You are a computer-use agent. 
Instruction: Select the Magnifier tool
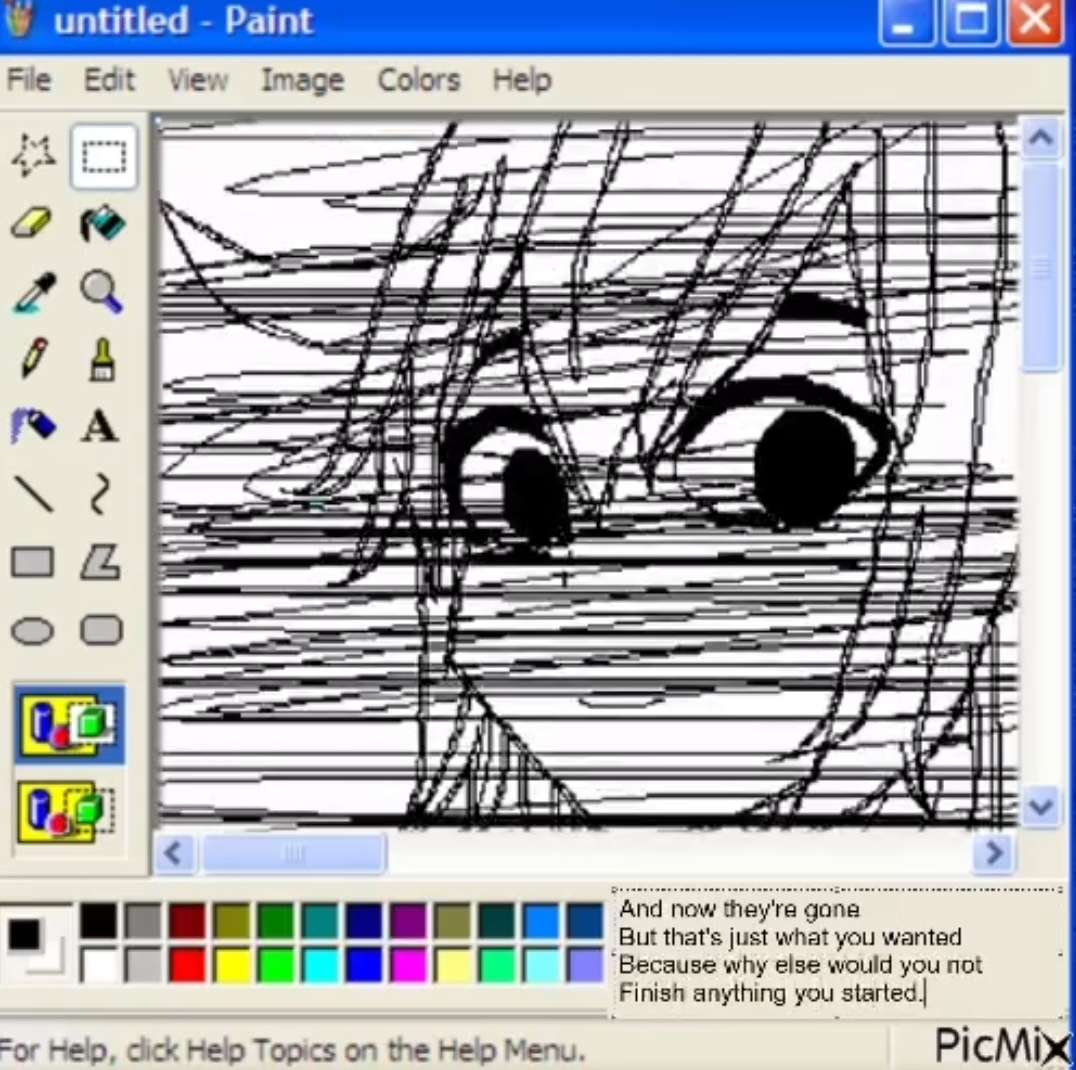click(x=102, y=292)
